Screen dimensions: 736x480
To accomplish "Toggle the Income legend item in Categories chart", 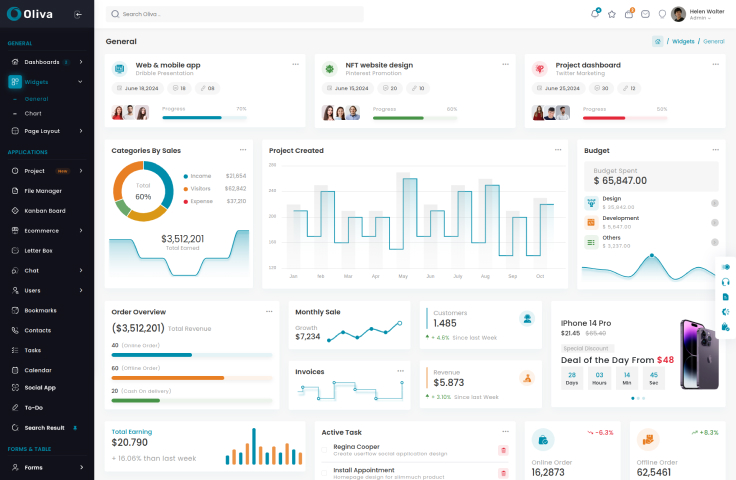I will click(197, 176).
